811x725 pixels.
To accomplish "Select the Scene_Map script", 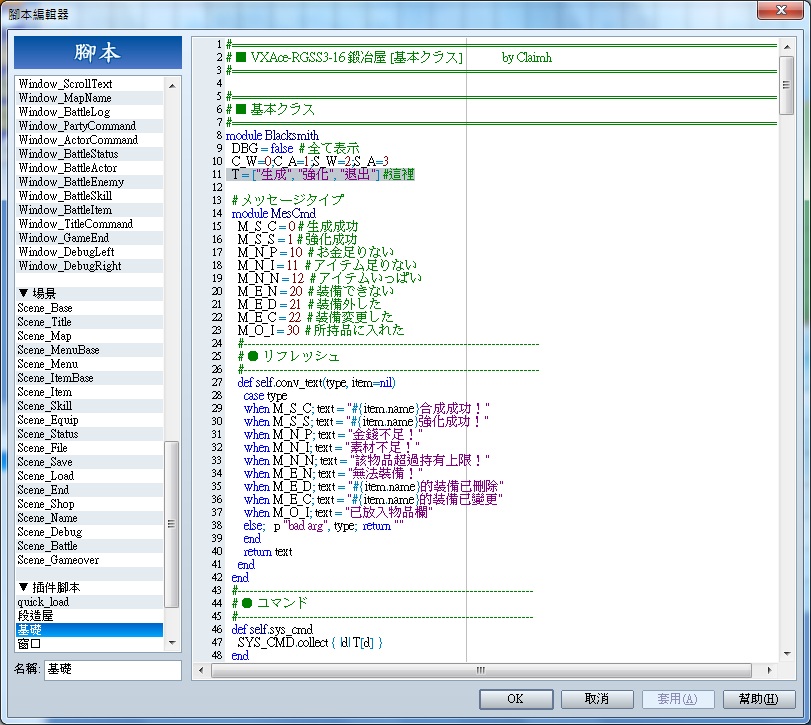I will (89, 336).
